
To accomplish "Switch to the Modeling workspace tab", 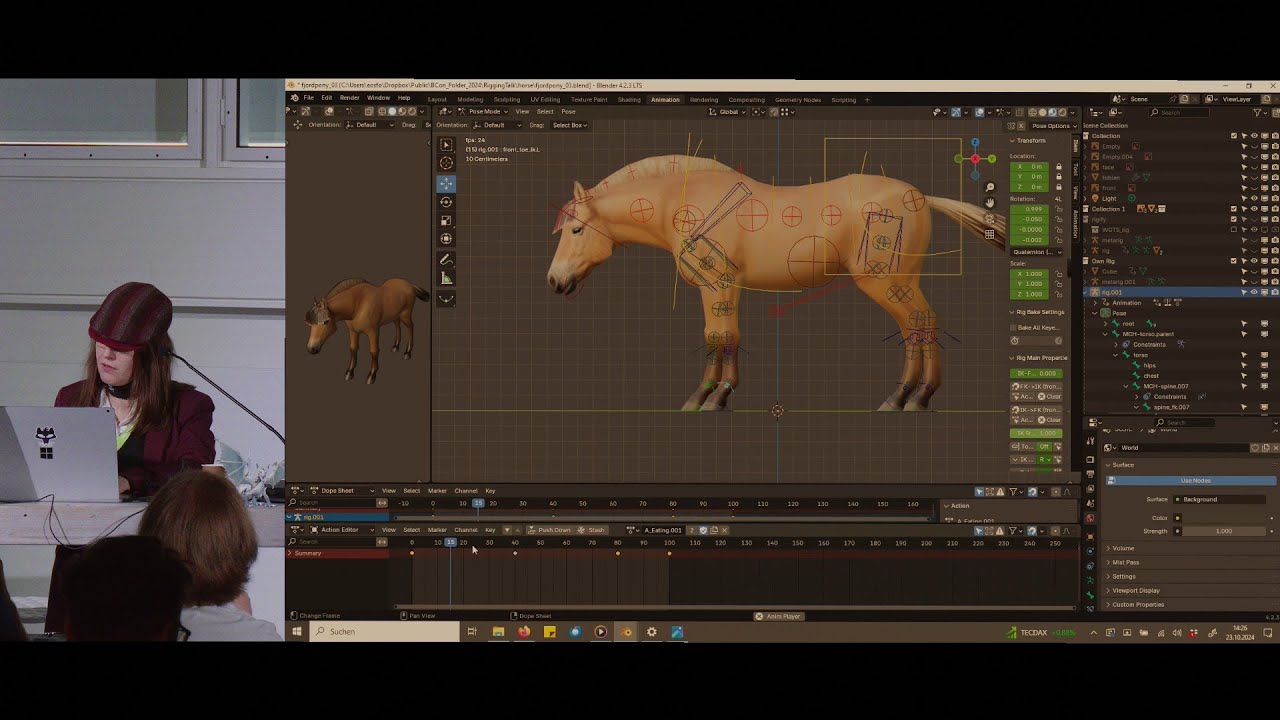I will point(470,100).
